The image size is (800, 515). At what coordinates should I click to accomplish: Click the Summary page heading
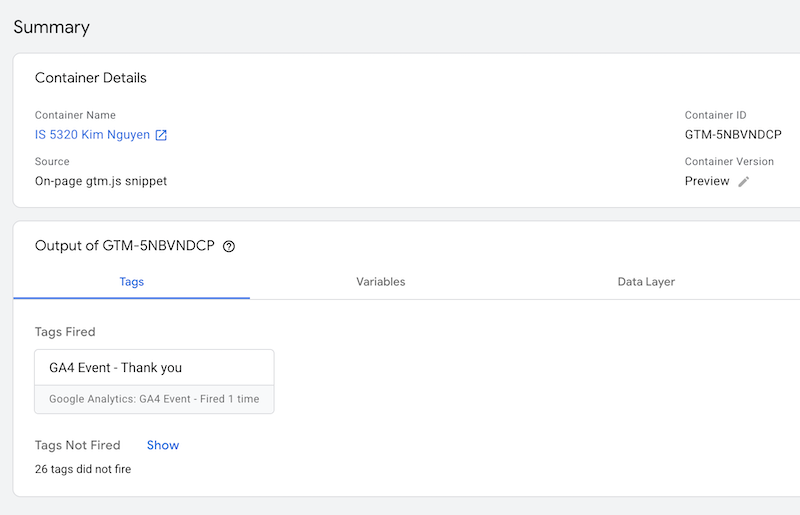51,27
